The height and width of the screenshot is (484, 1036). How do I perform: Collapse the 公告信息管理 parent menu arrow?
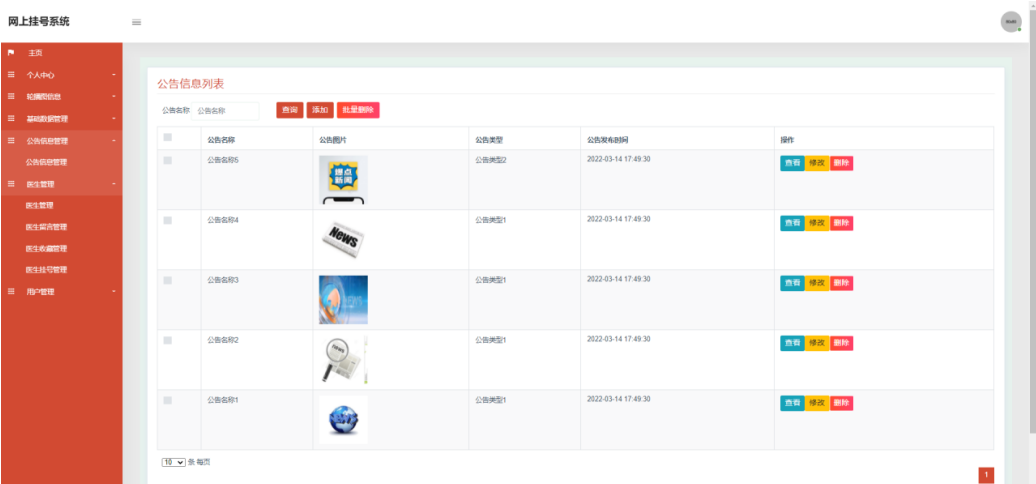[114, 141]
